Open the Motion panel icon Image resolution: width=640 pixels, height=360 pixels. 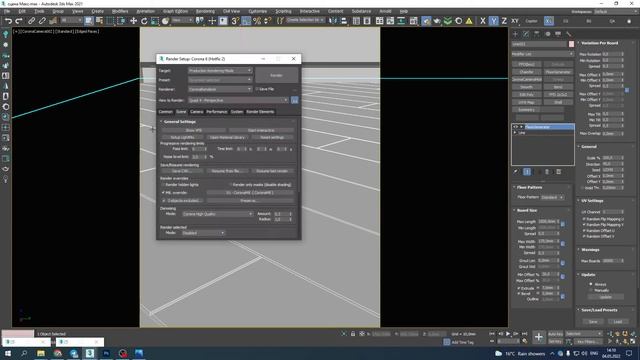pyautogui.click(x=547, y=34)
